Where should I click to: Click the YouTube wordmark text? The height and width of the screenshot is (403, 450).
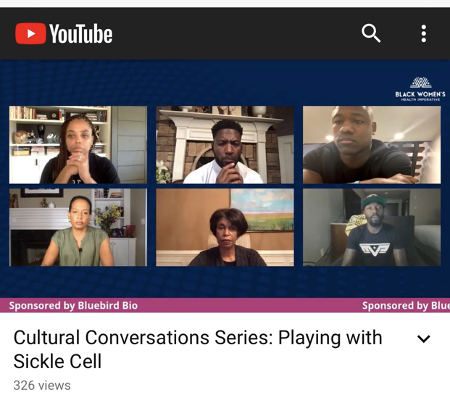(x=81, y=34)
